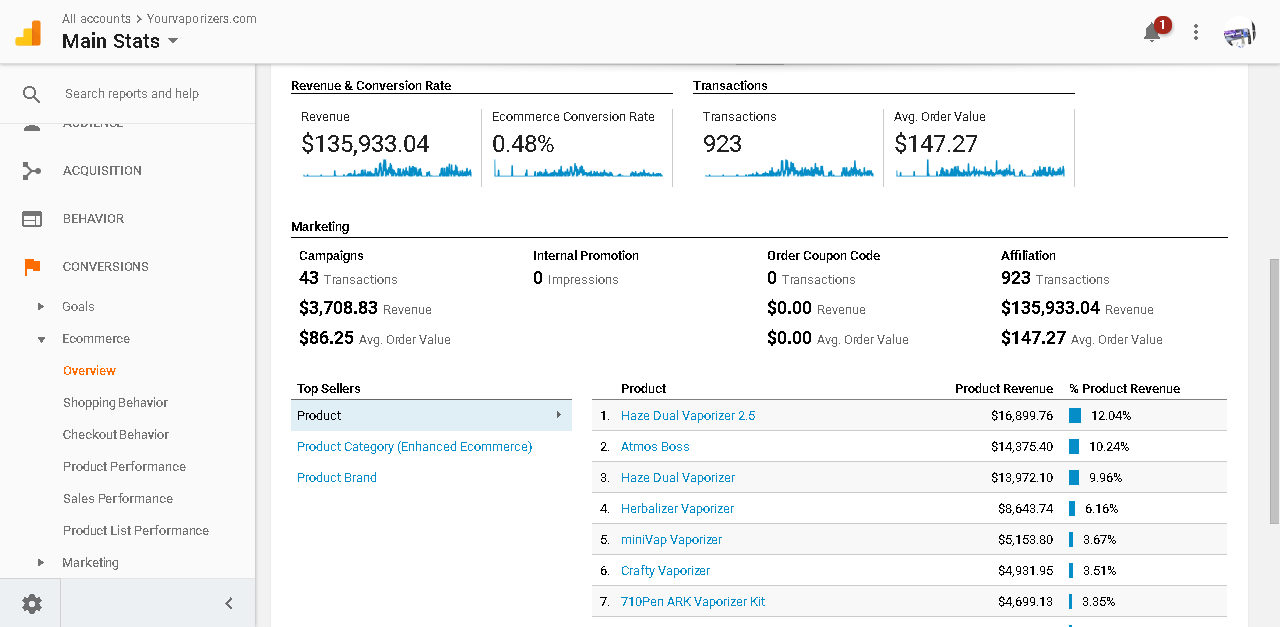The height and width of the screenshot is (627, 1280).
Task: Click the 0.48% conversion rate value
Action: pos(523,144)
